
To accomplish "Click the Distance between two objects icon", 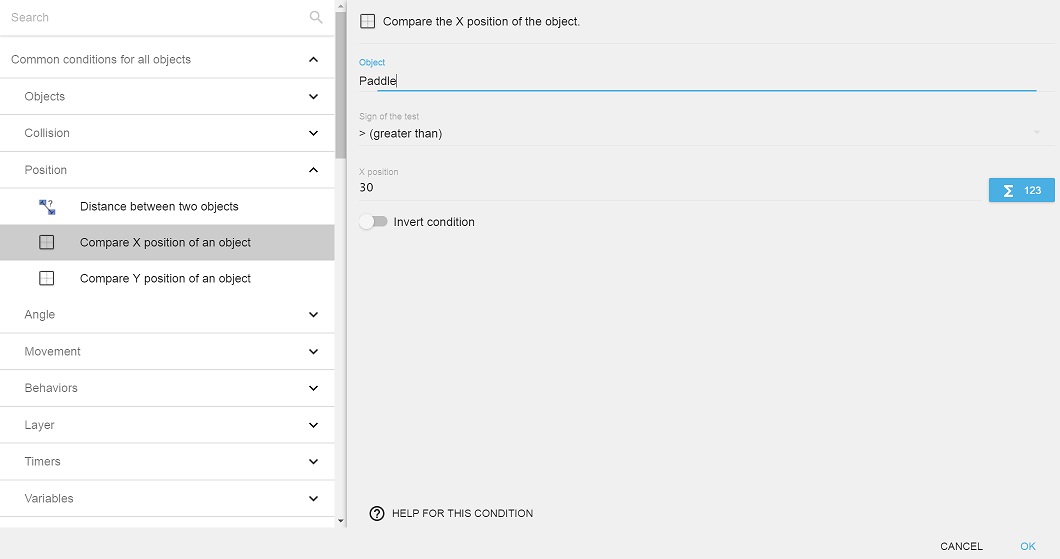I will click(x=47, y=207).
